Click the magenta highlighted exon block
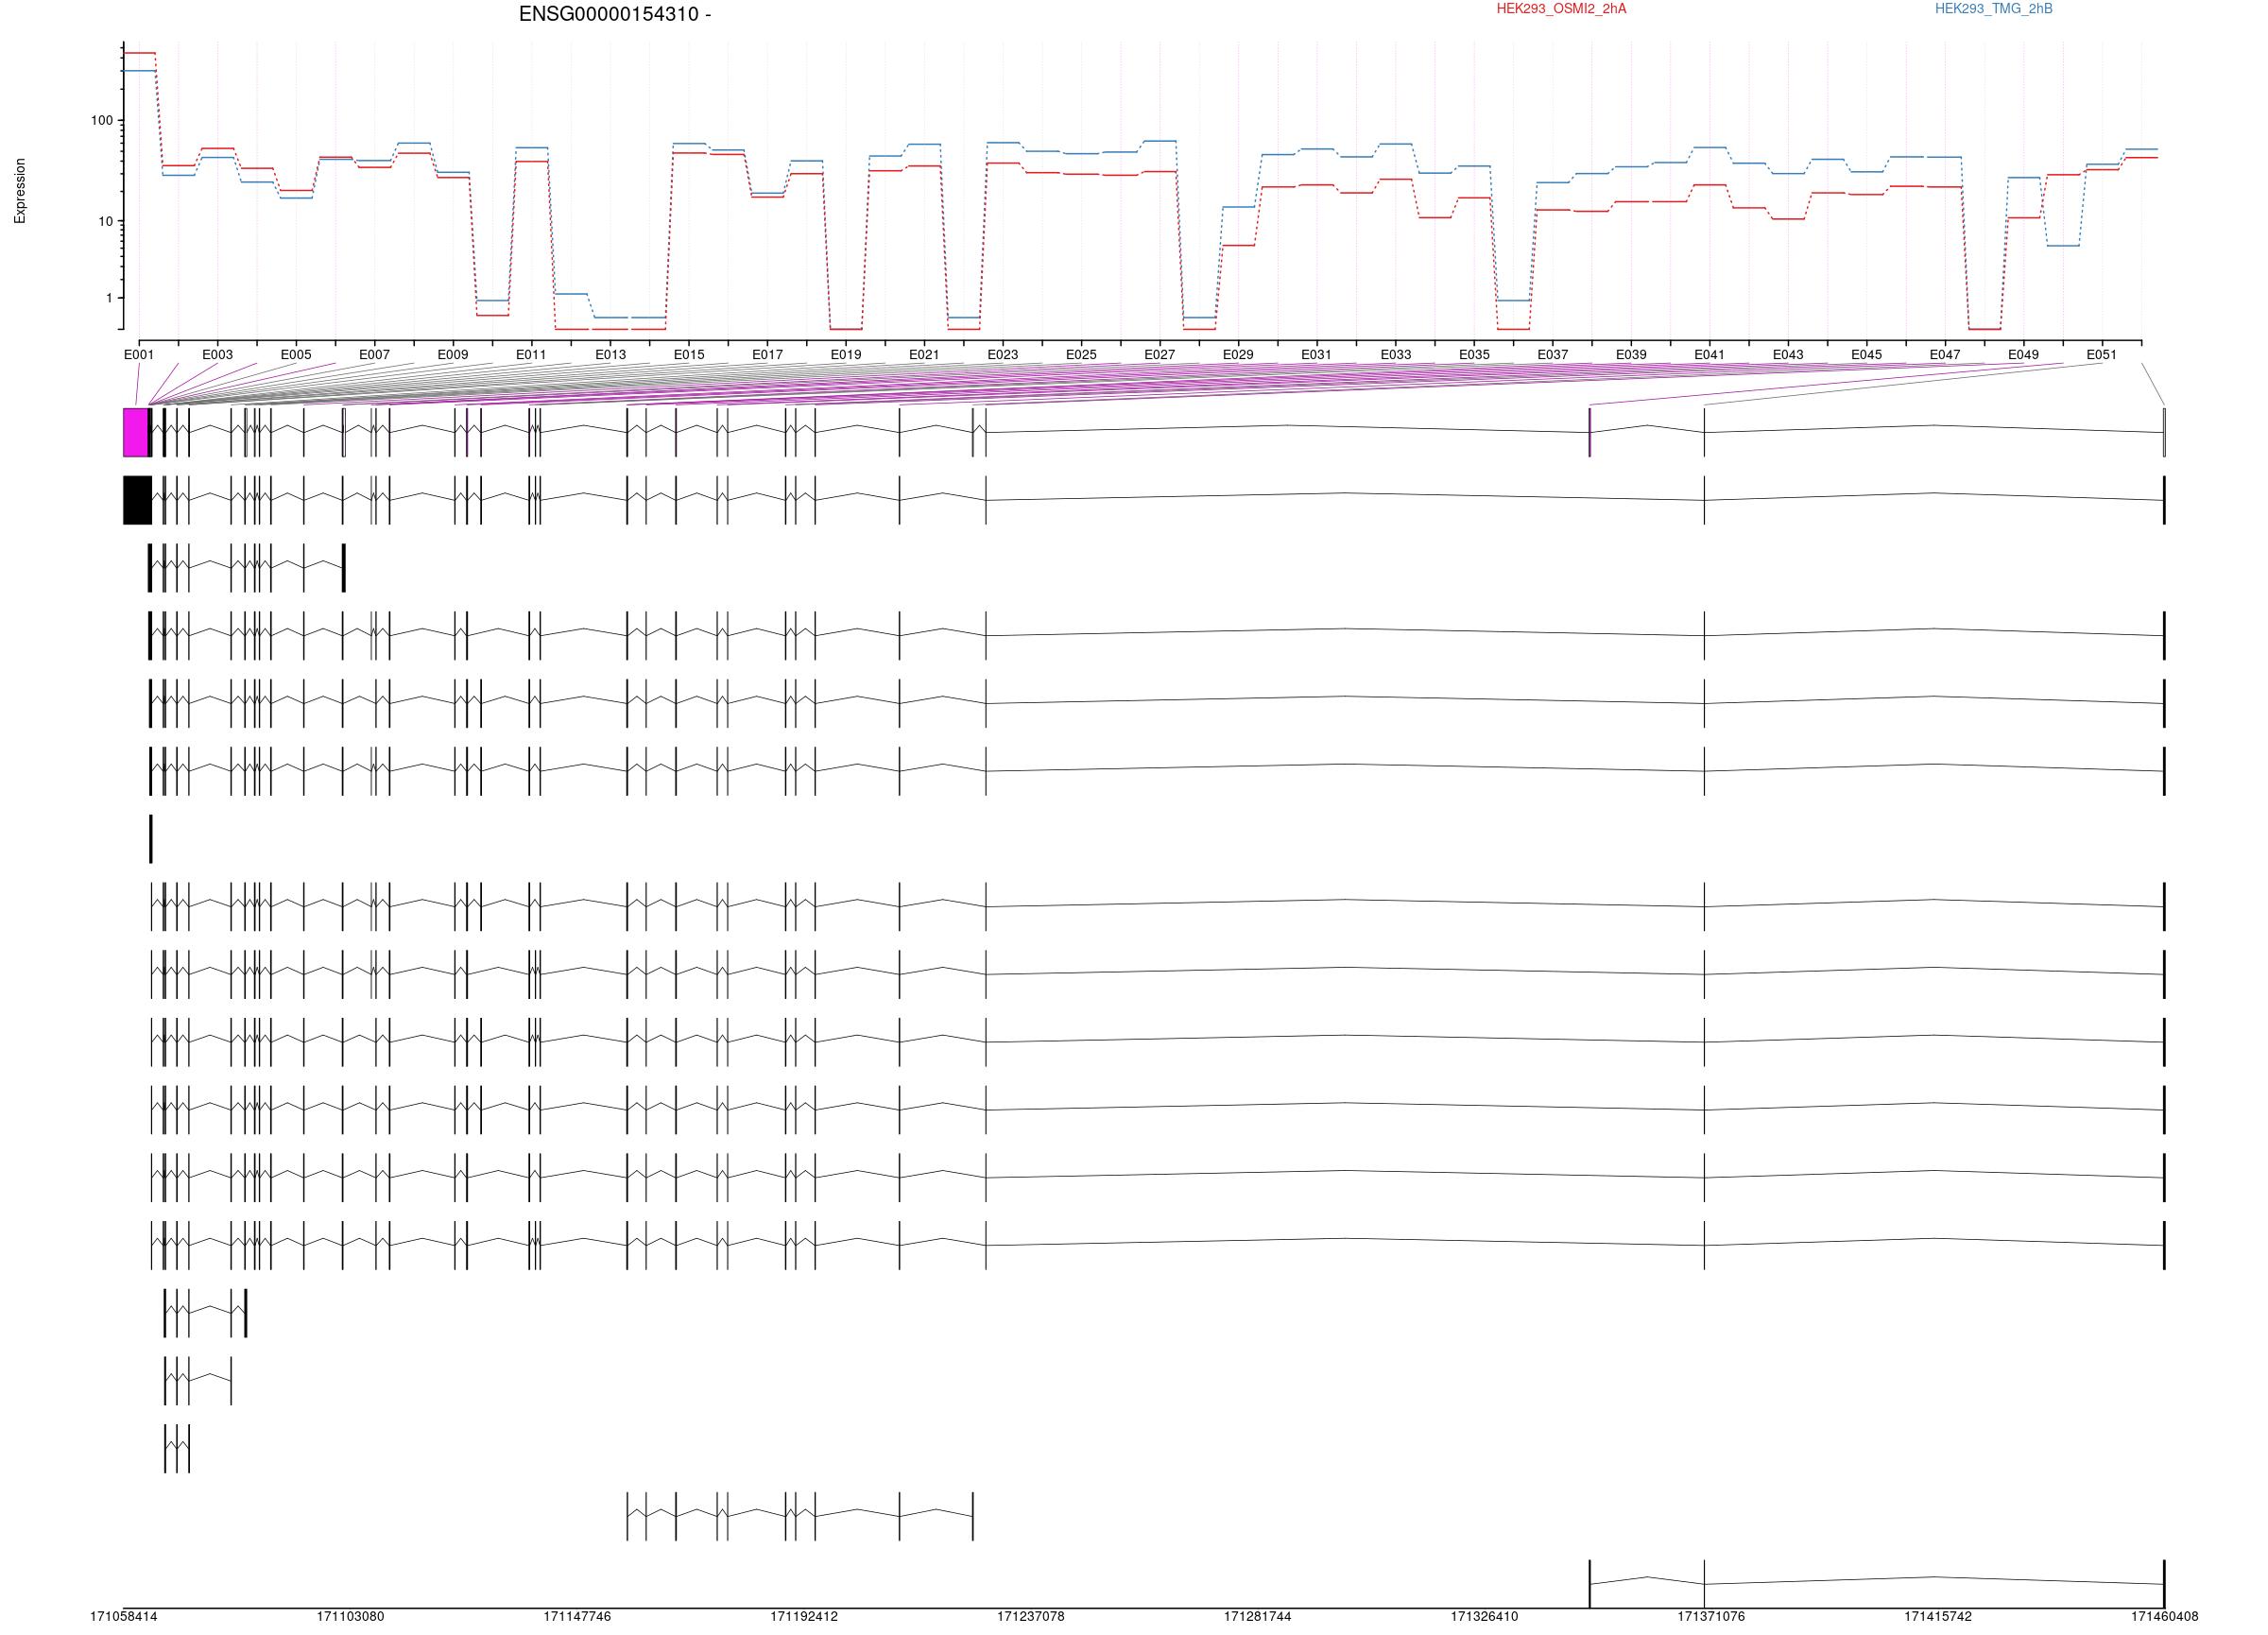This screenshot has width=2268, height=1635. 135,433
